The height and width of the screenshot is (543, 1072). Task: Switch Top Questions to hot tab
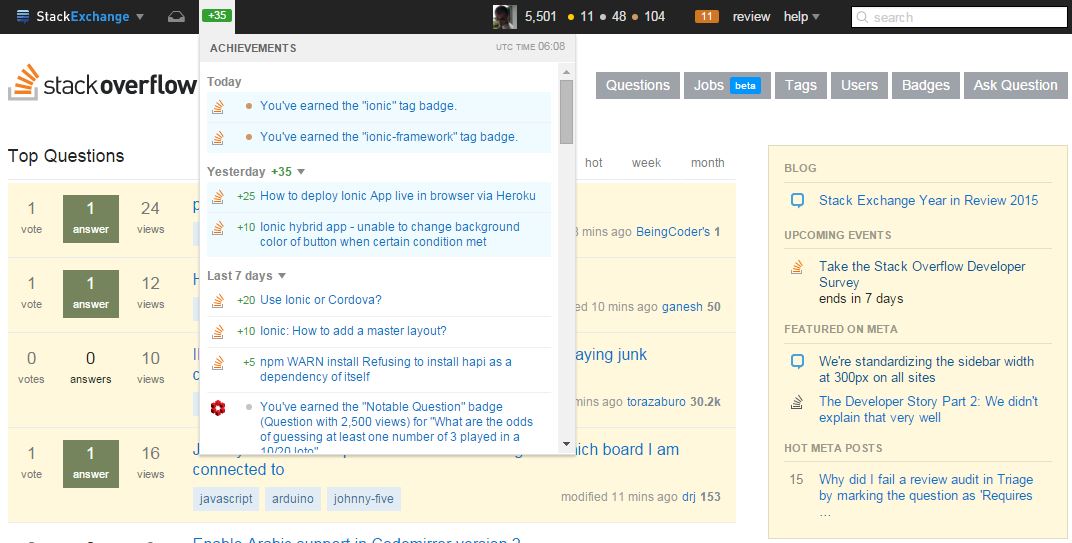pyautogui.click(x=594, y=163)
